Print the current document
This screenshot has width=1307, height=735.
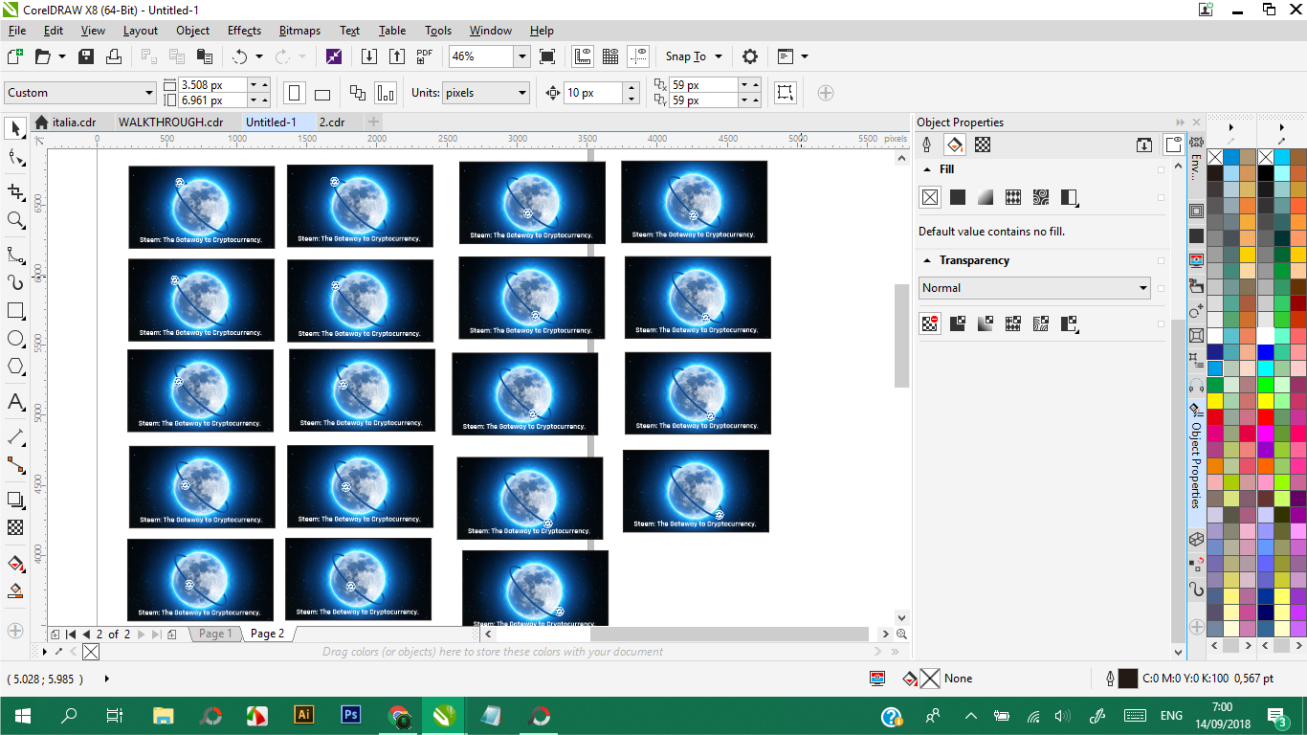[113, 57]
